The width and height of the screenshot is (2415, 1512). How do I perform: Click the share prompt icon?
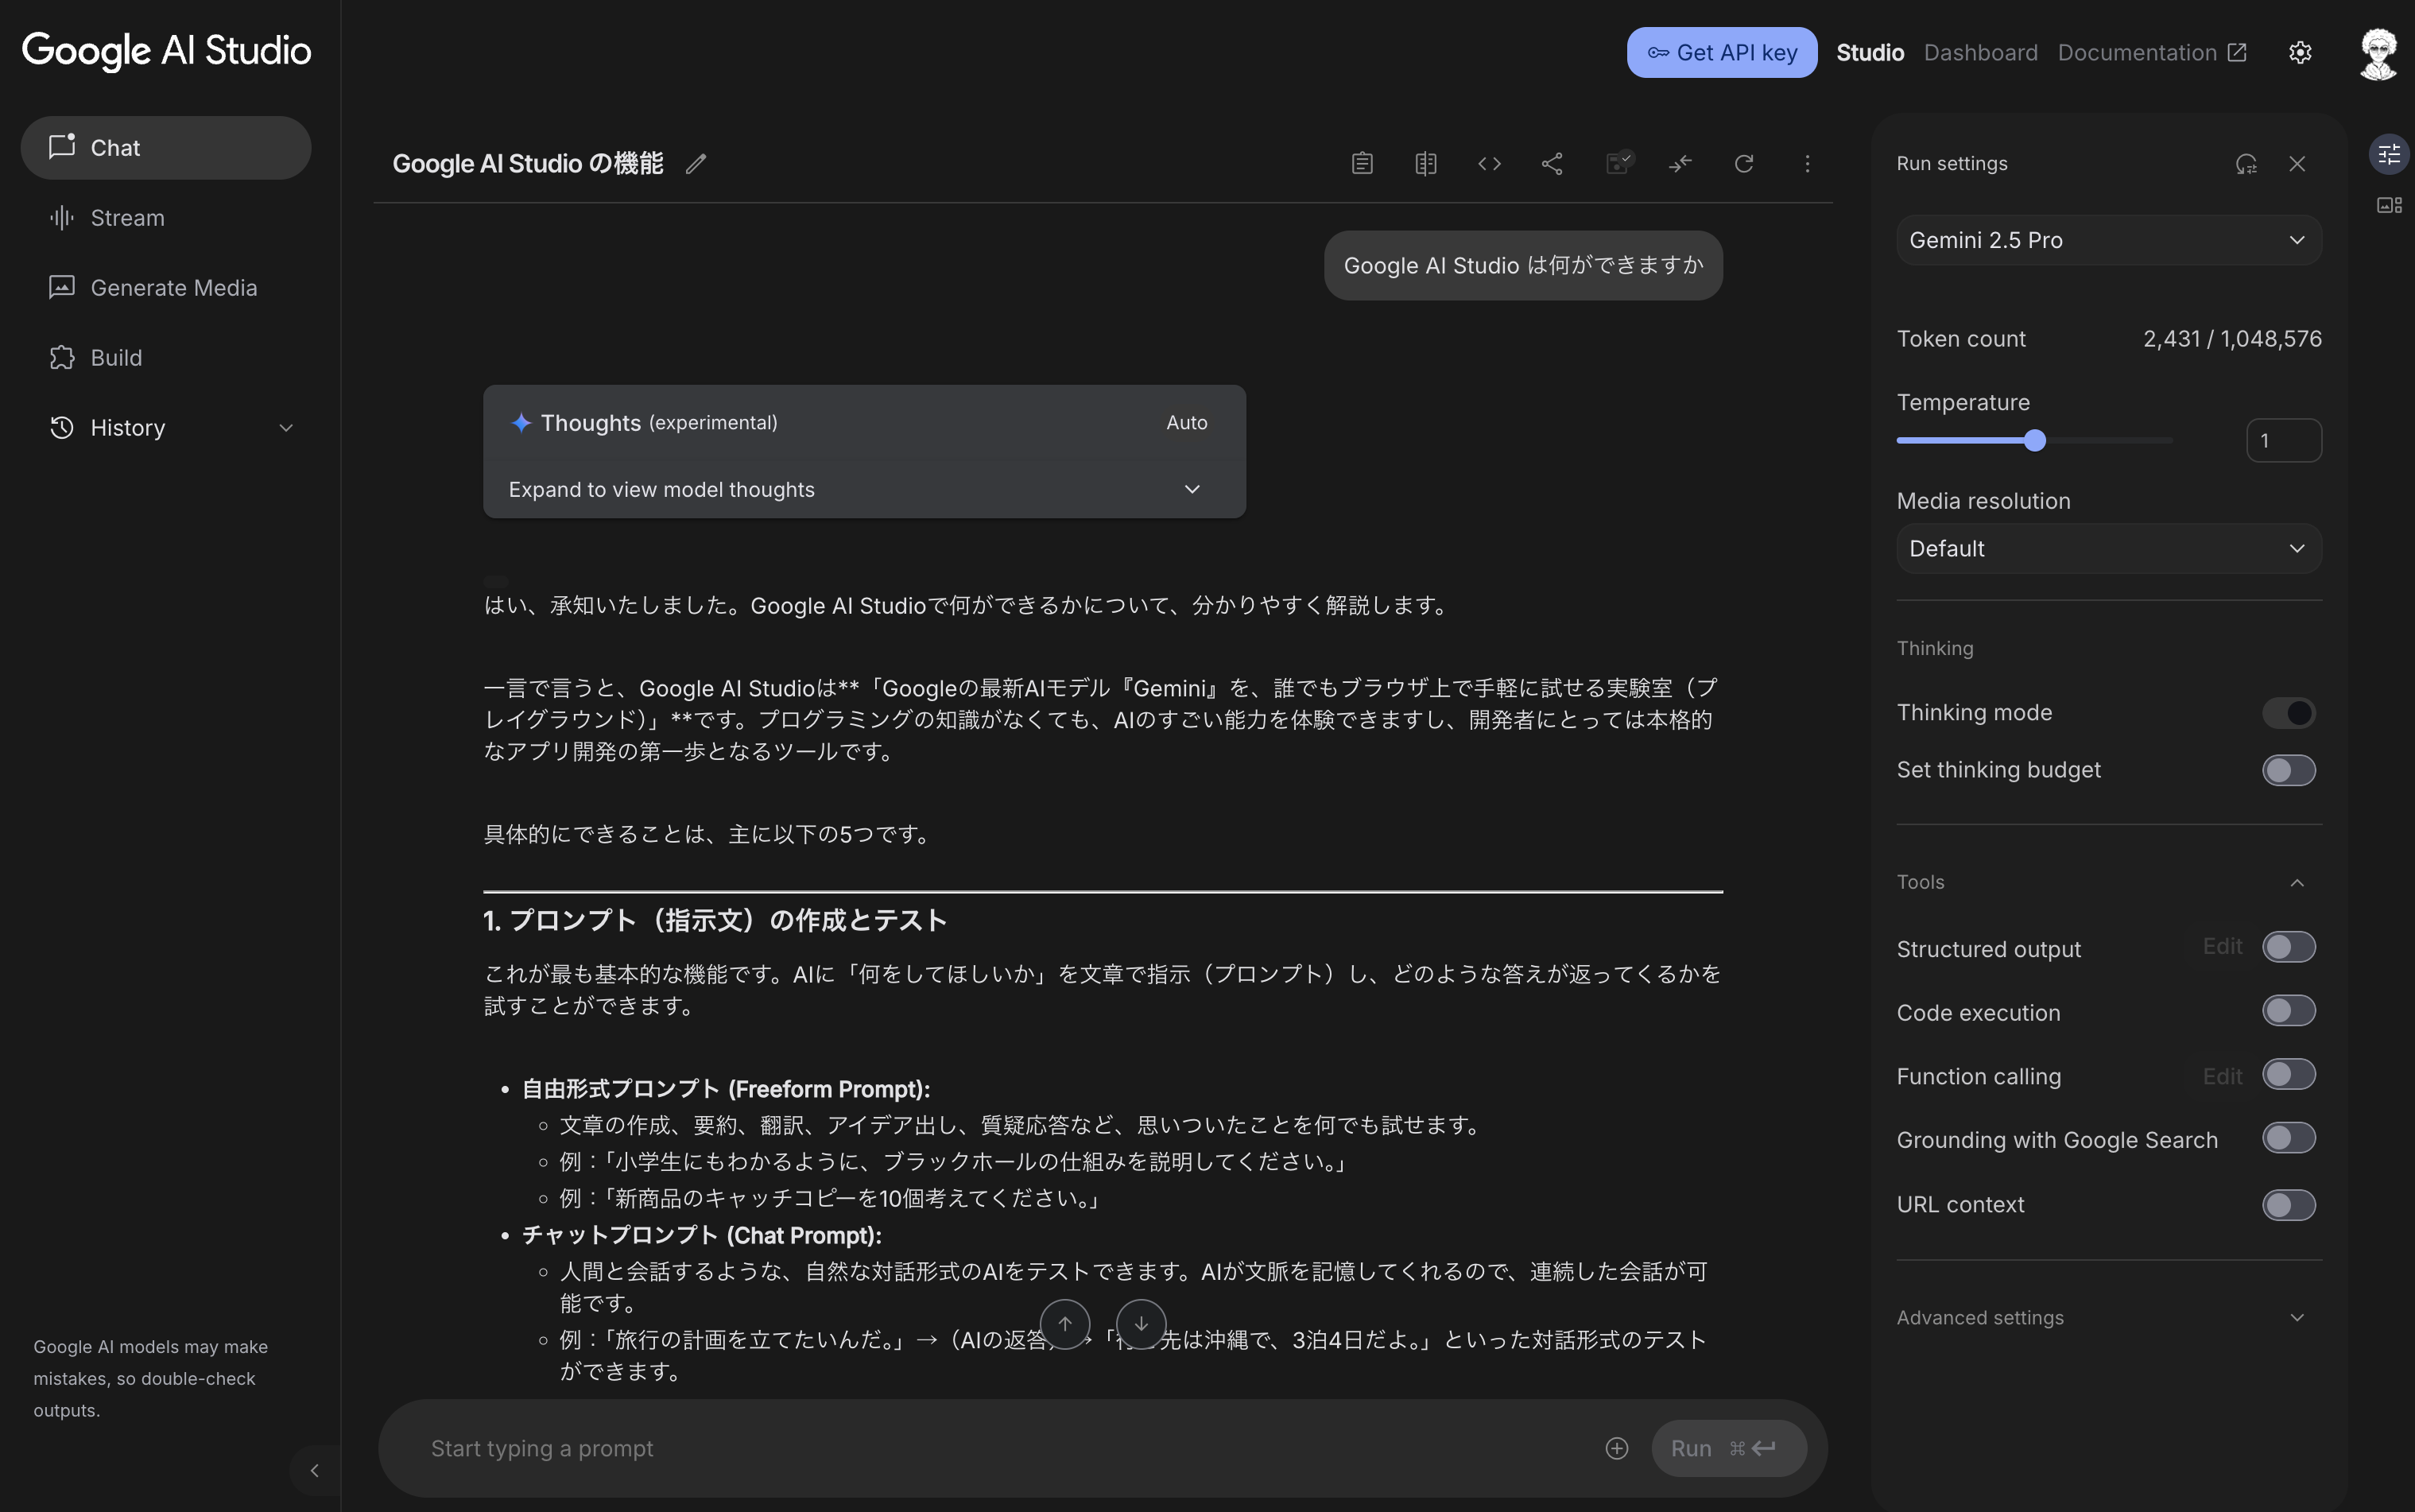click(1552, 164)
